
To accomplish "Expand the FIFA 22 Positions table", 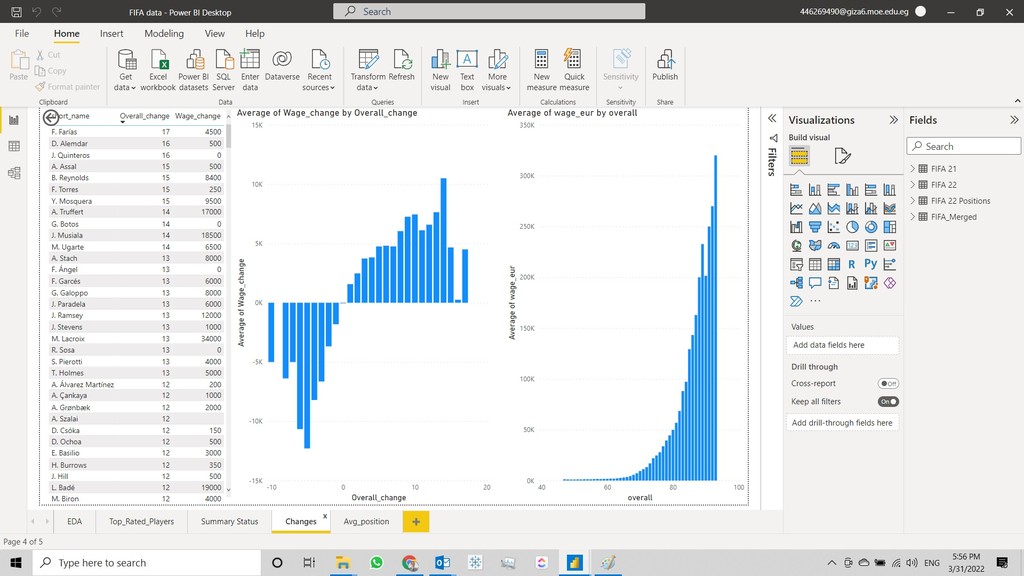I will tap(912, 200).
